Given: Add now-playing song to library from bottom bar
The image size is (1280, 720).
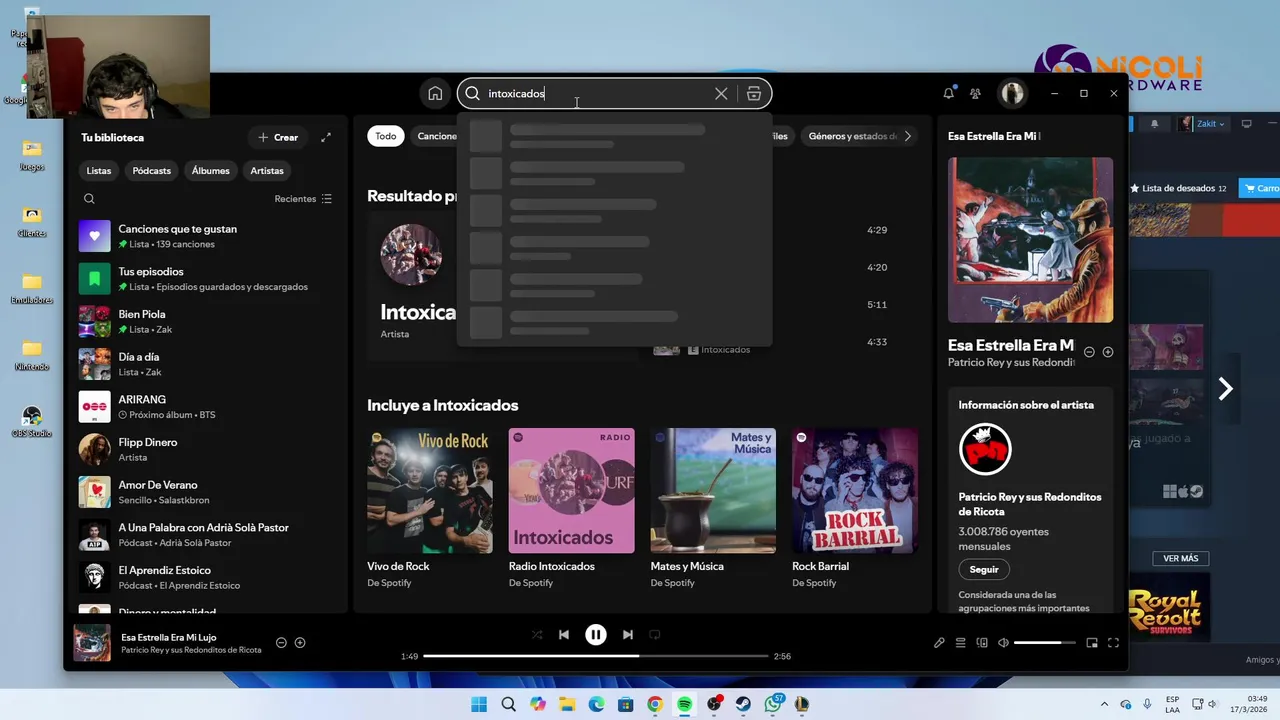Looking at the screenshot, I should point(300,643).
